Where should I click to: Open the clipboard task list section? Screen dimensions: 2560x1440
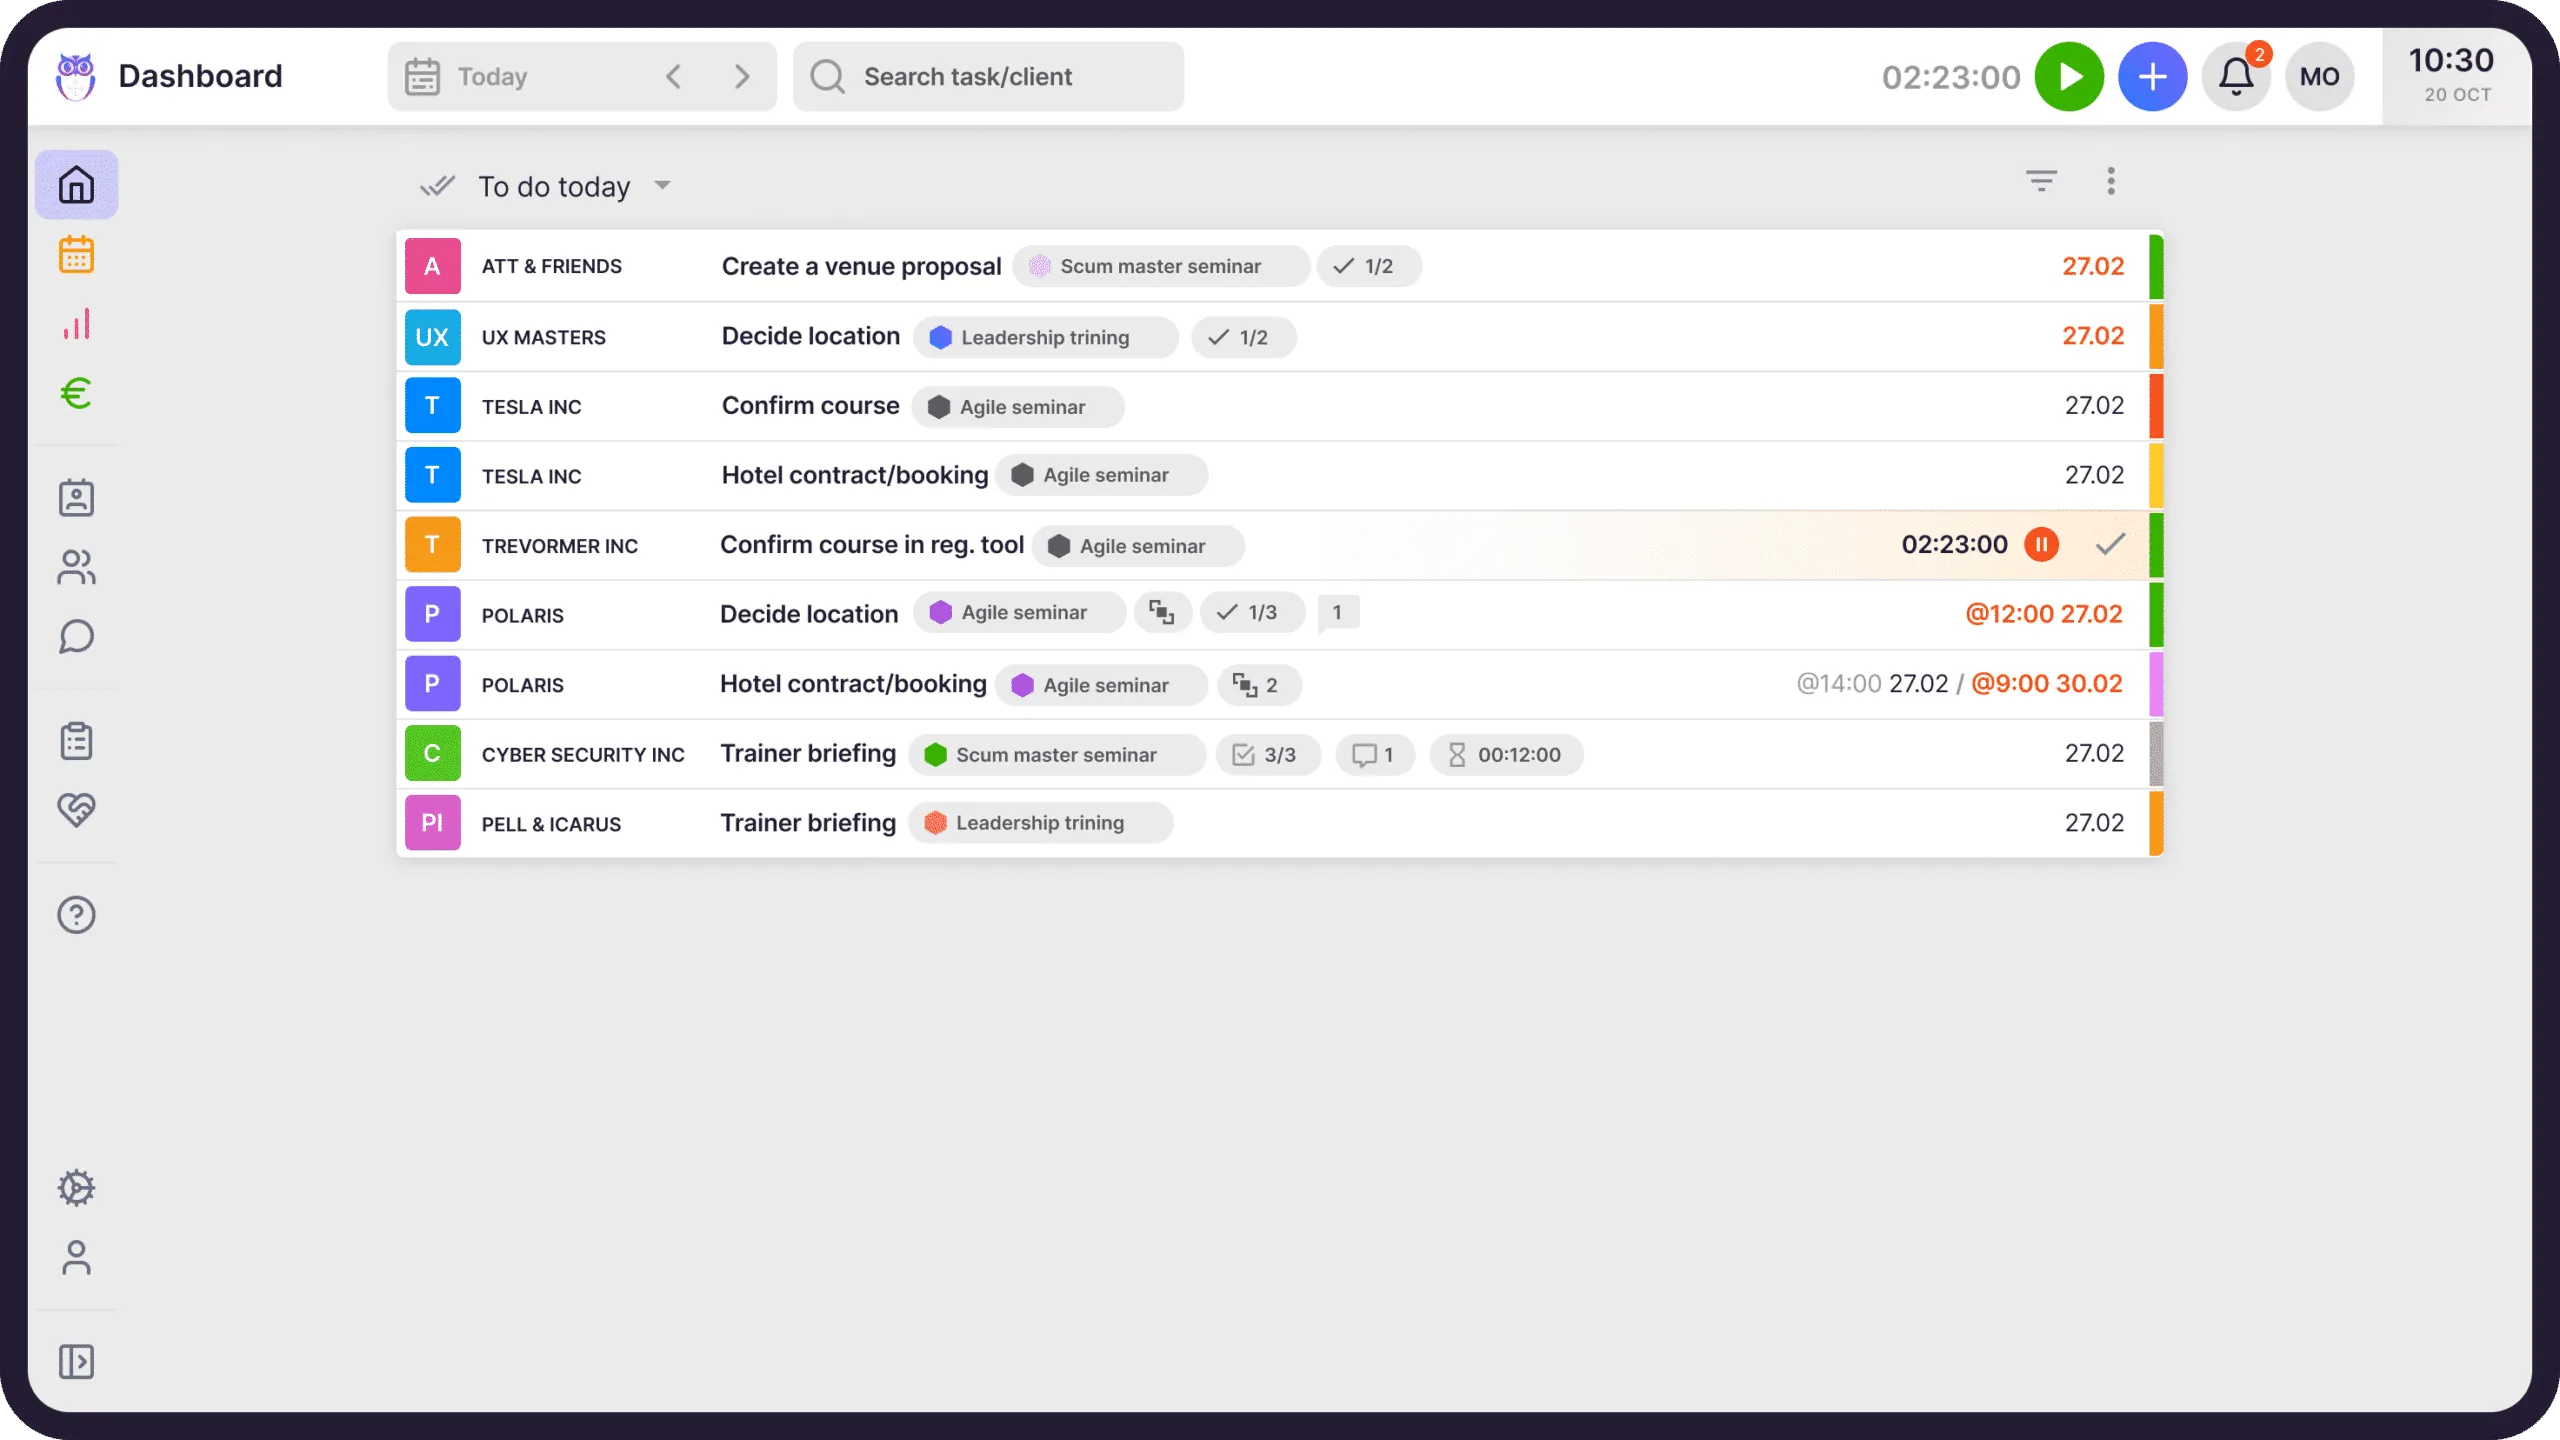(77, 741)
